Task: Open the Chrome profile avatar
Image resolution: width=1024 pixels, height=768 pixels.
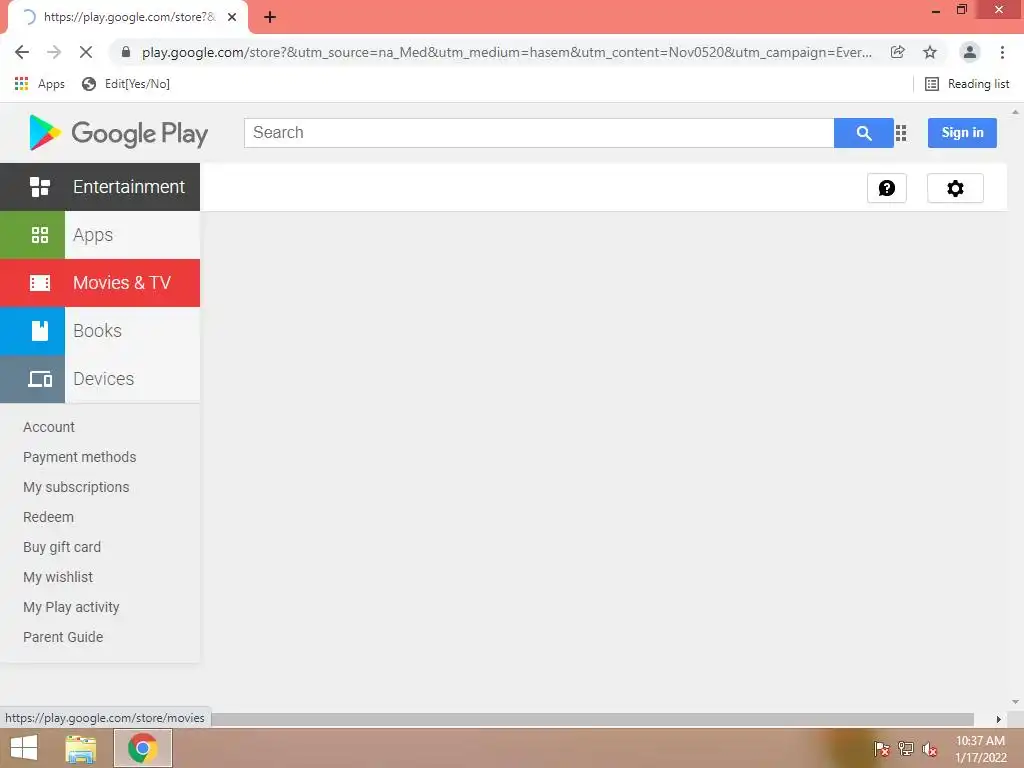Action: (970, 52)
